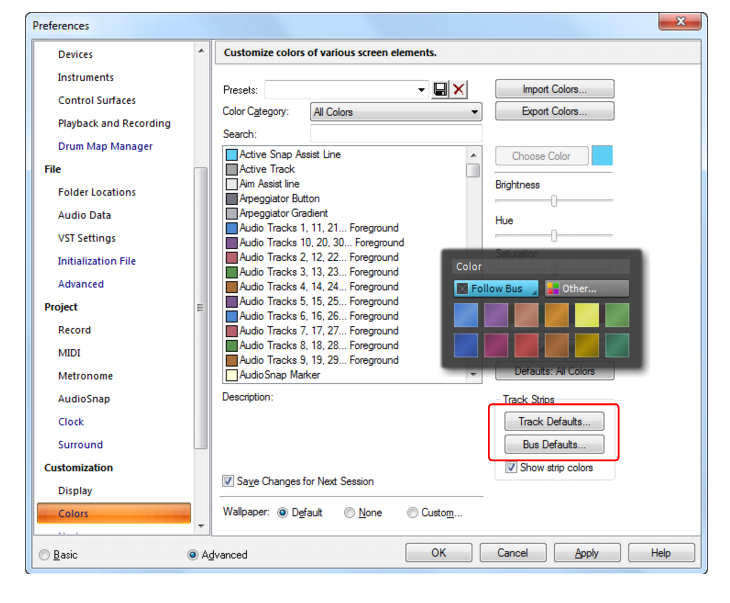Select VST Settings in the sidebar
Screen dimensions: 730x603
point(87,238)
